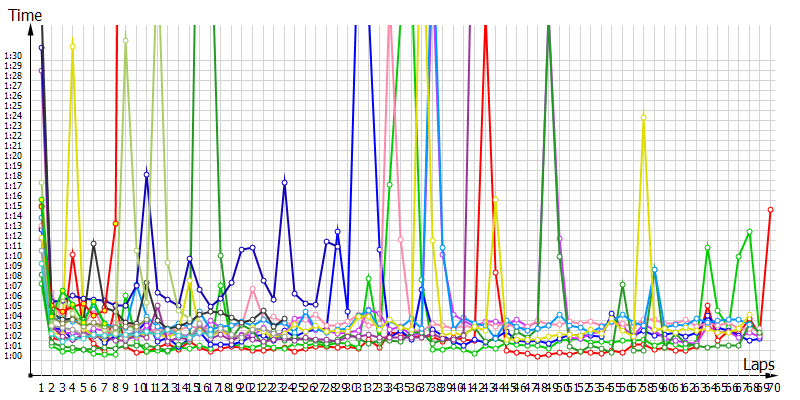The height and width of the screenshot is (400, 800).
Task: Select the light blue point at lap 59
Action: tap(654, 269)
